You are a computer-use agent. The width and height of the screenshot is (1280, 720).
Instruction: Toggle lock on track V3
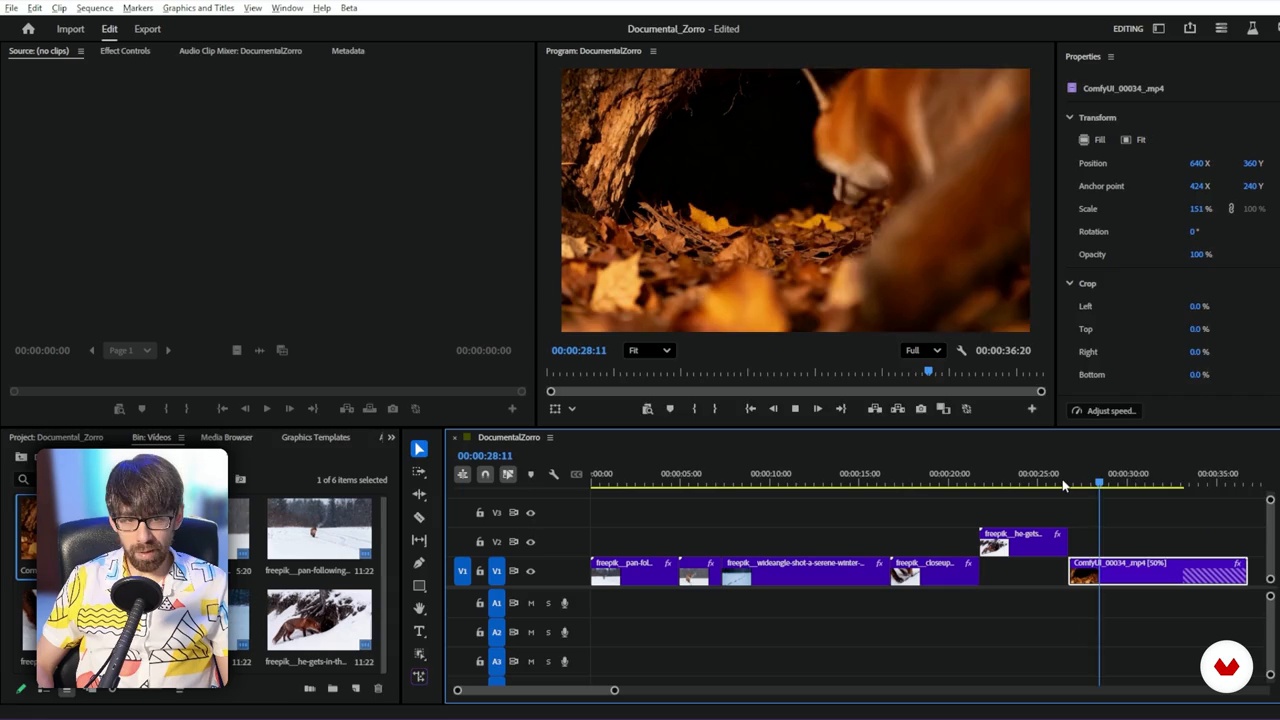tap(480, 513)
